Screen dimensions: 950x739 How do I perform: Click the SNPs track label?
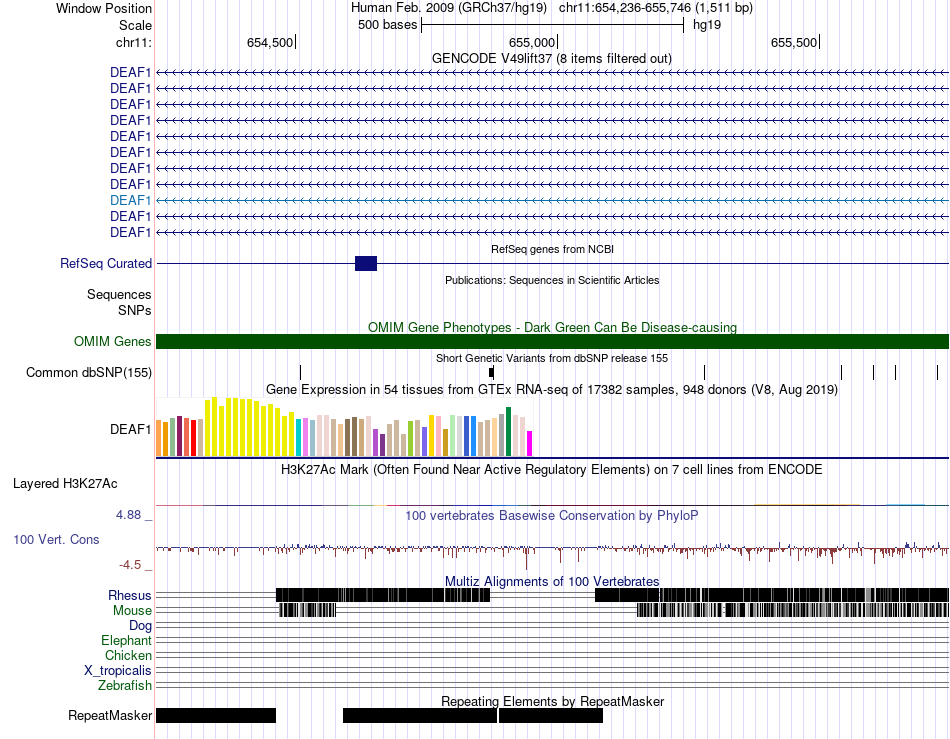click(135, 310)
